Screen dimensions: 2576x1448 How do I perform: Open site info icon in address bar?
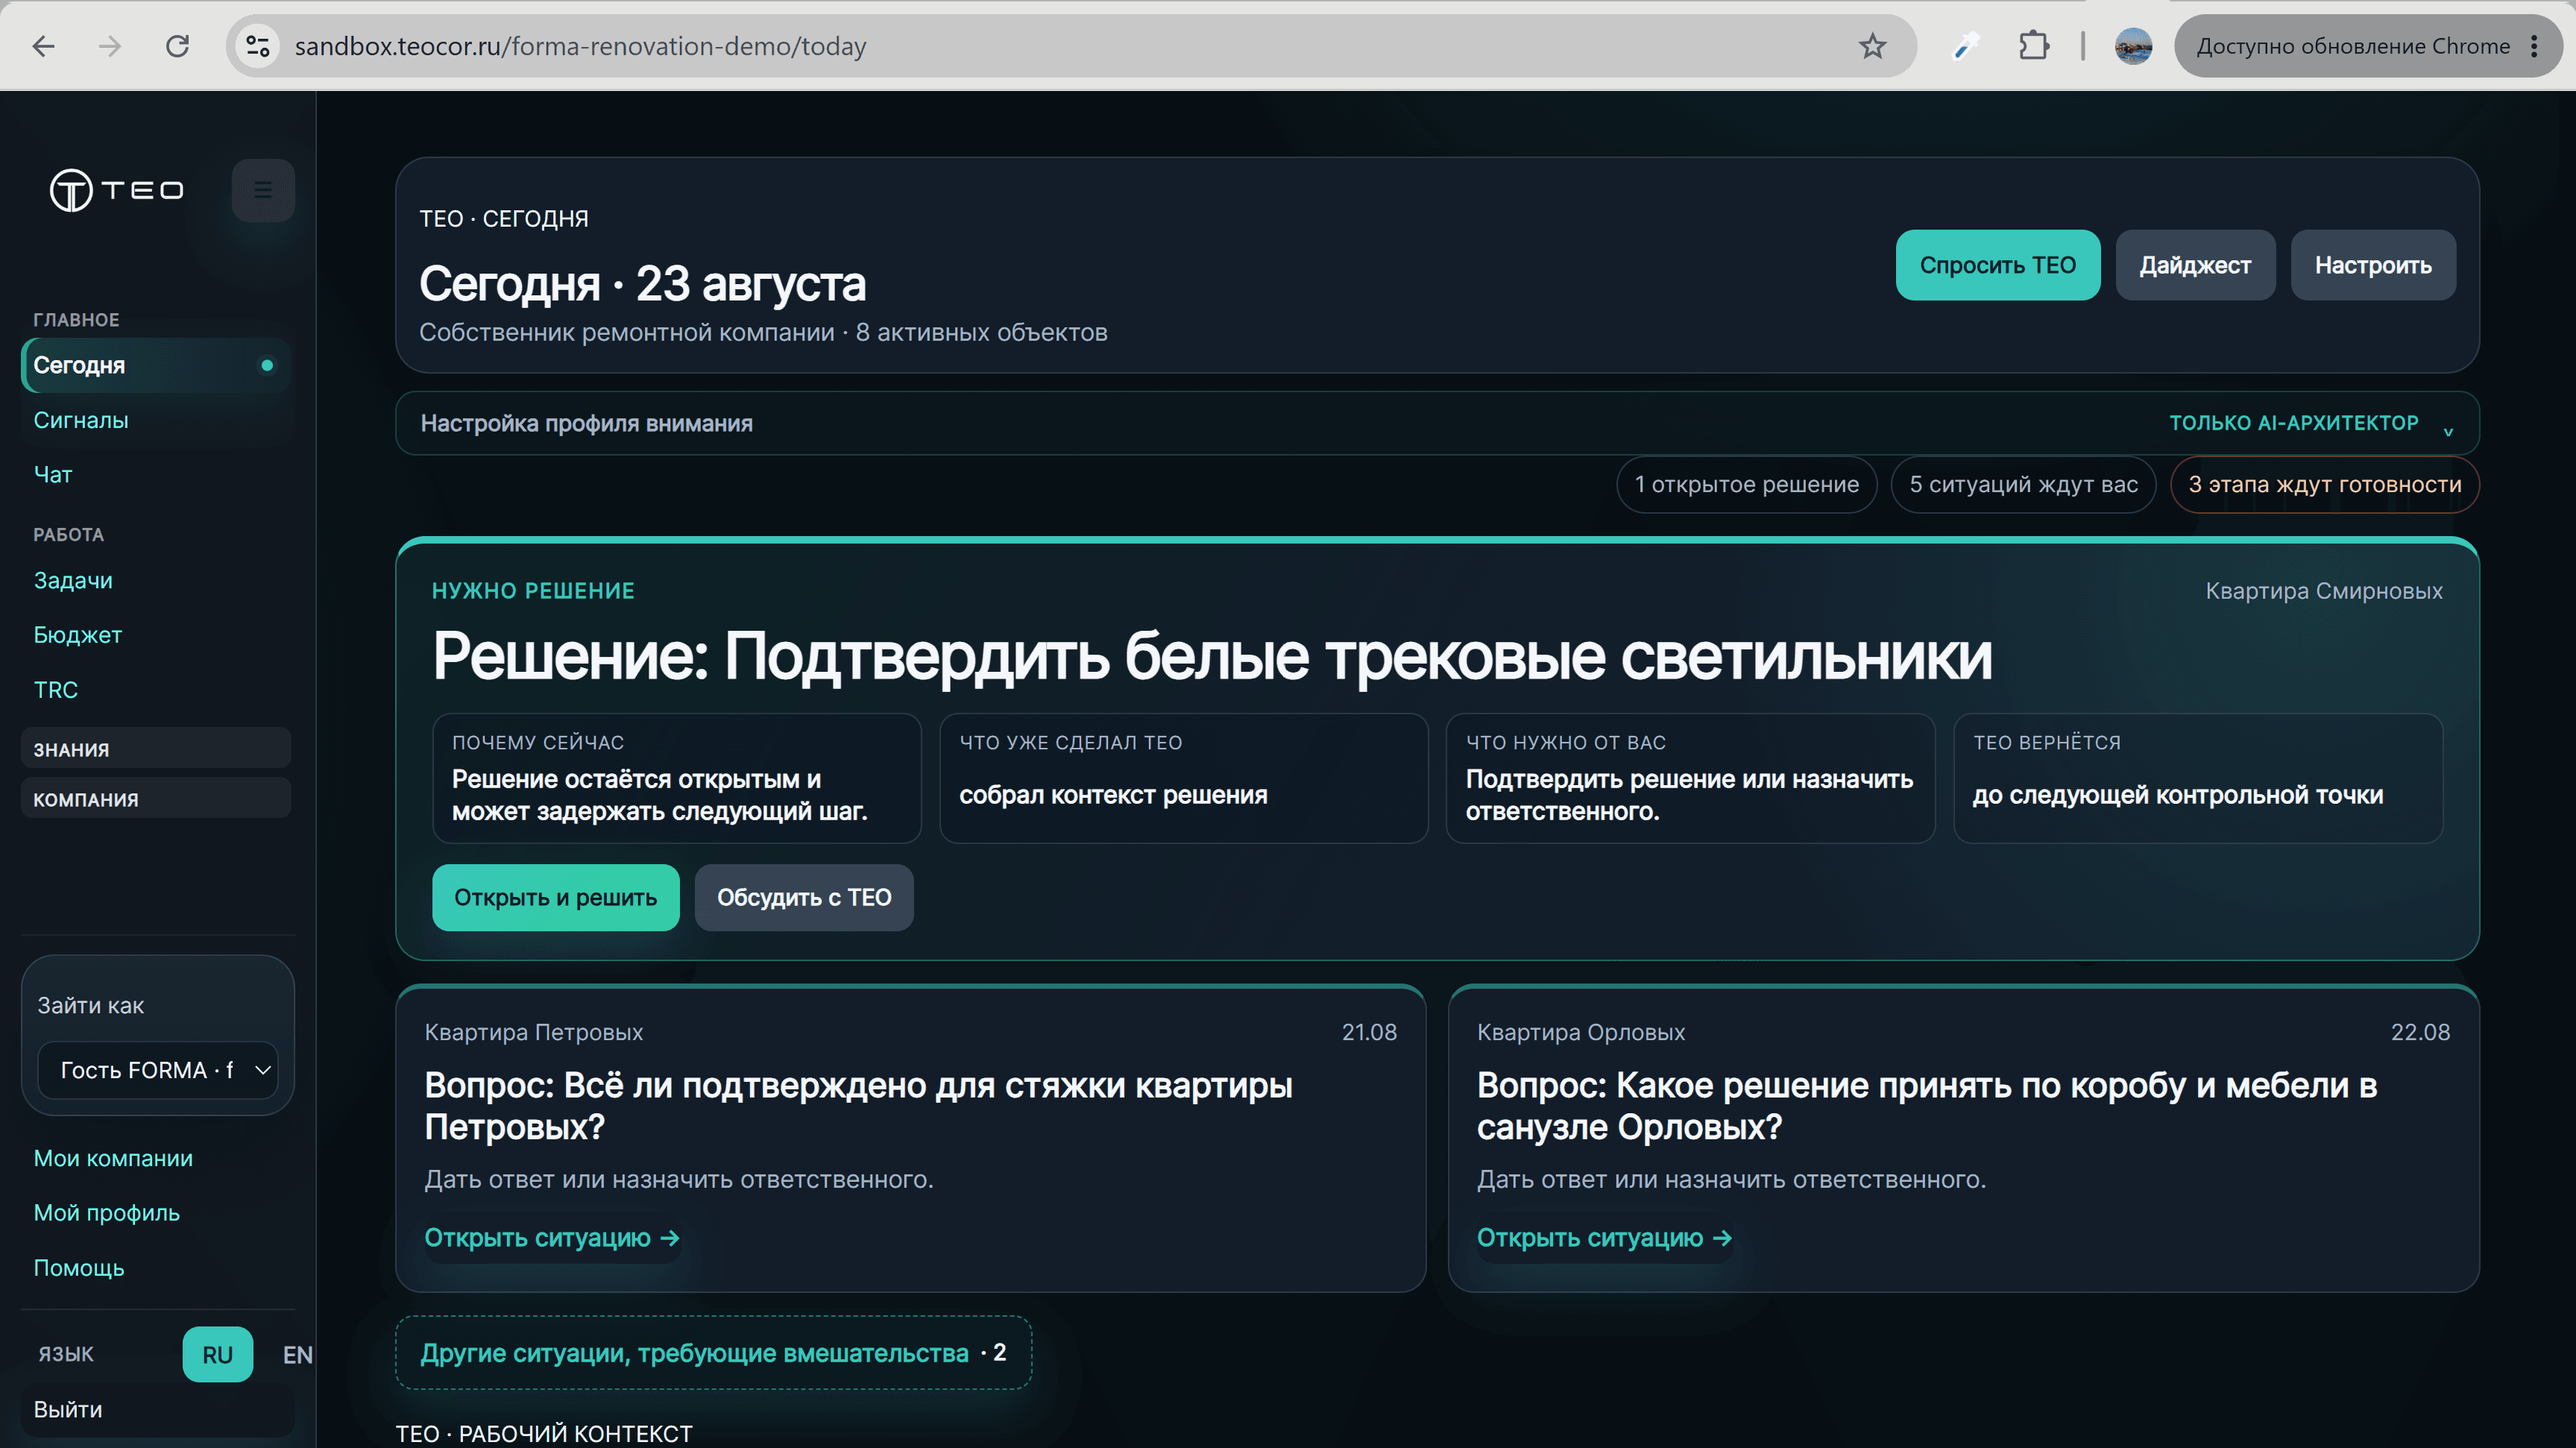258,46
